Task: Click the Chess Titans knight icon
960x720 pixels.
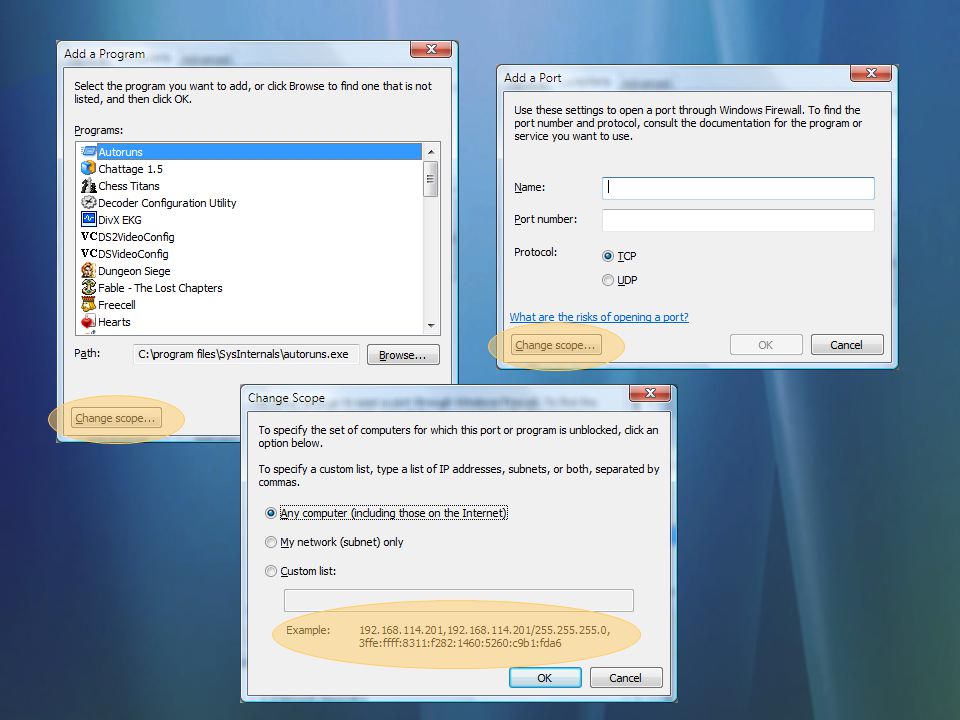Action: [x=89, y=186]
